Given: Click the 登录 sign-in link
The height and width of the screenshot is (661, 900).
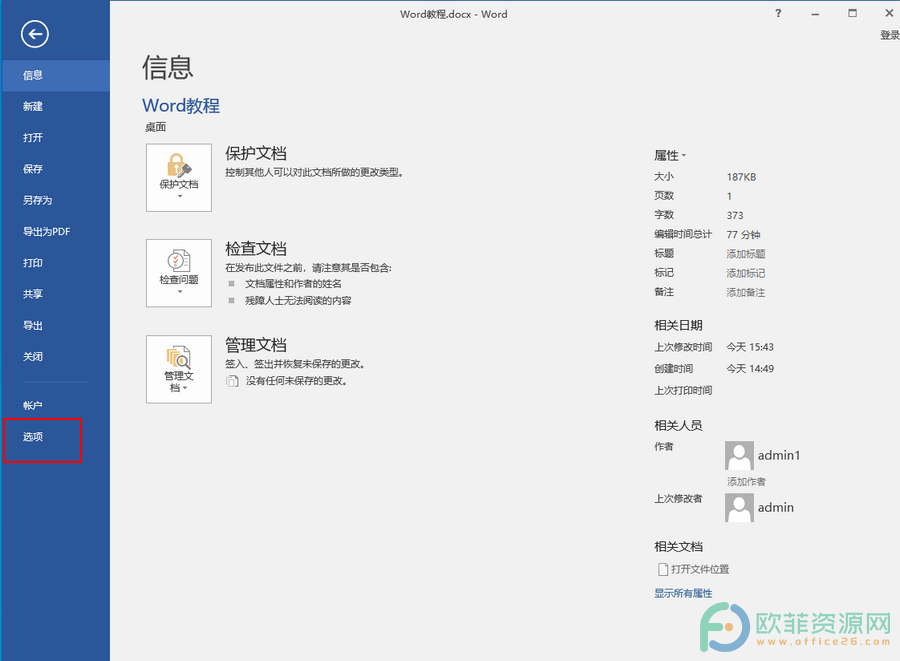Looking at the screenshot, I should [890, 36].
